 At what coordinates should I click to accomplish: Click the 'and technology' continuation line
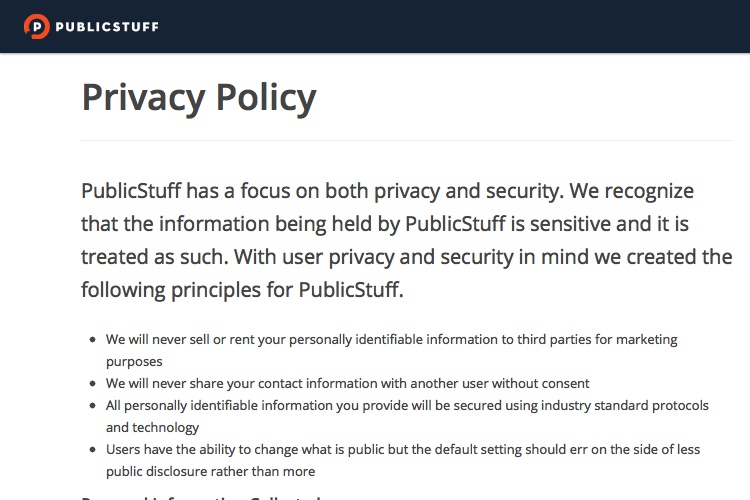pyautogui.click(x=152, y=428)
